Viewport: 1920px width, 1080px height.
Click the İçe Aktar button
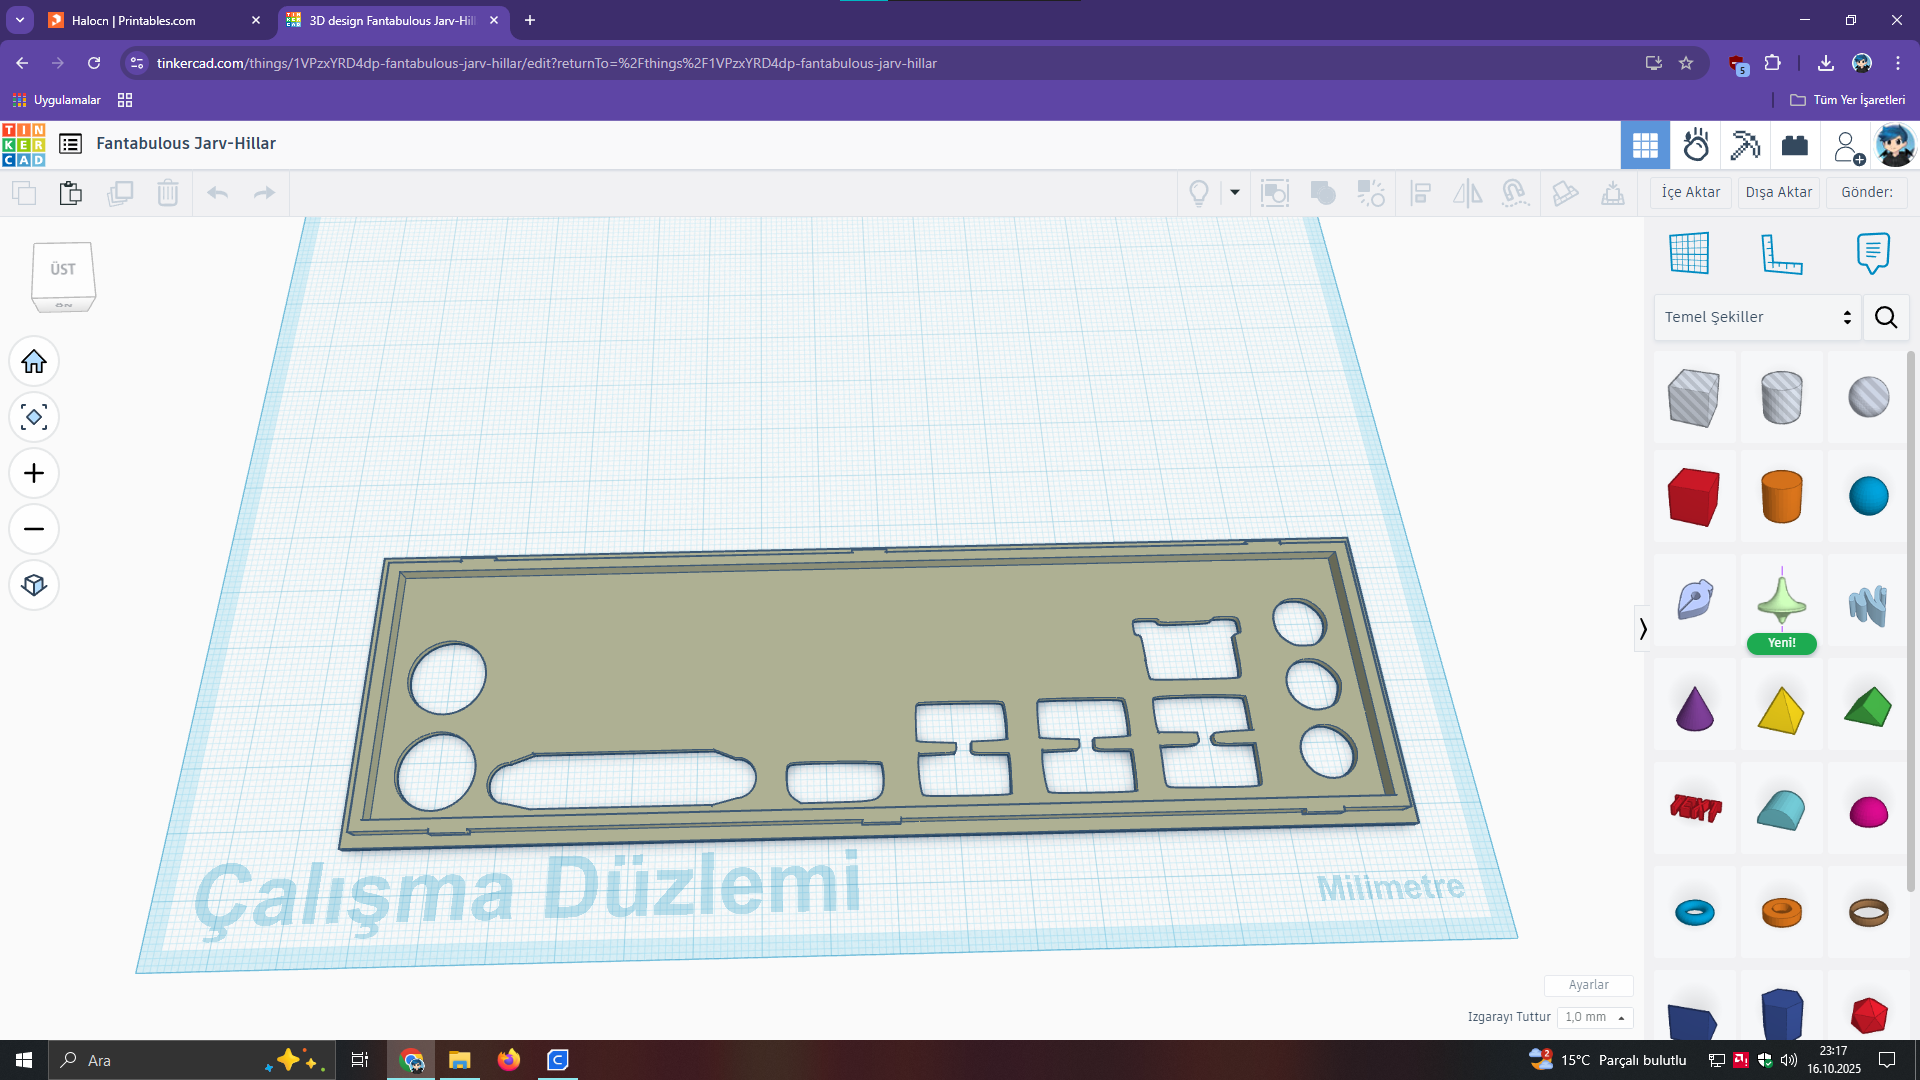(1691, 192)
